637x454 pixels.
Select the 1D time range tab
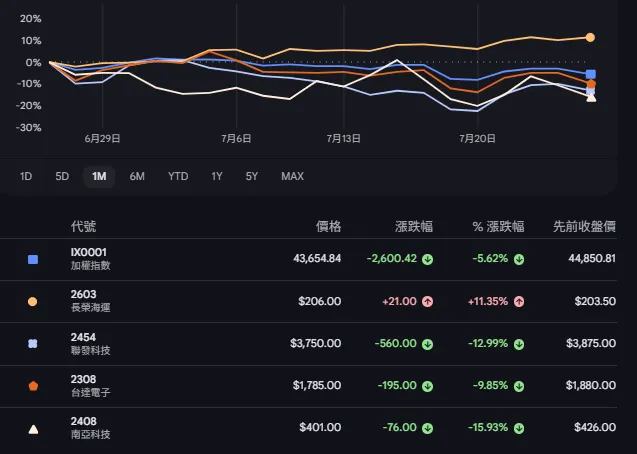point(26,176)
